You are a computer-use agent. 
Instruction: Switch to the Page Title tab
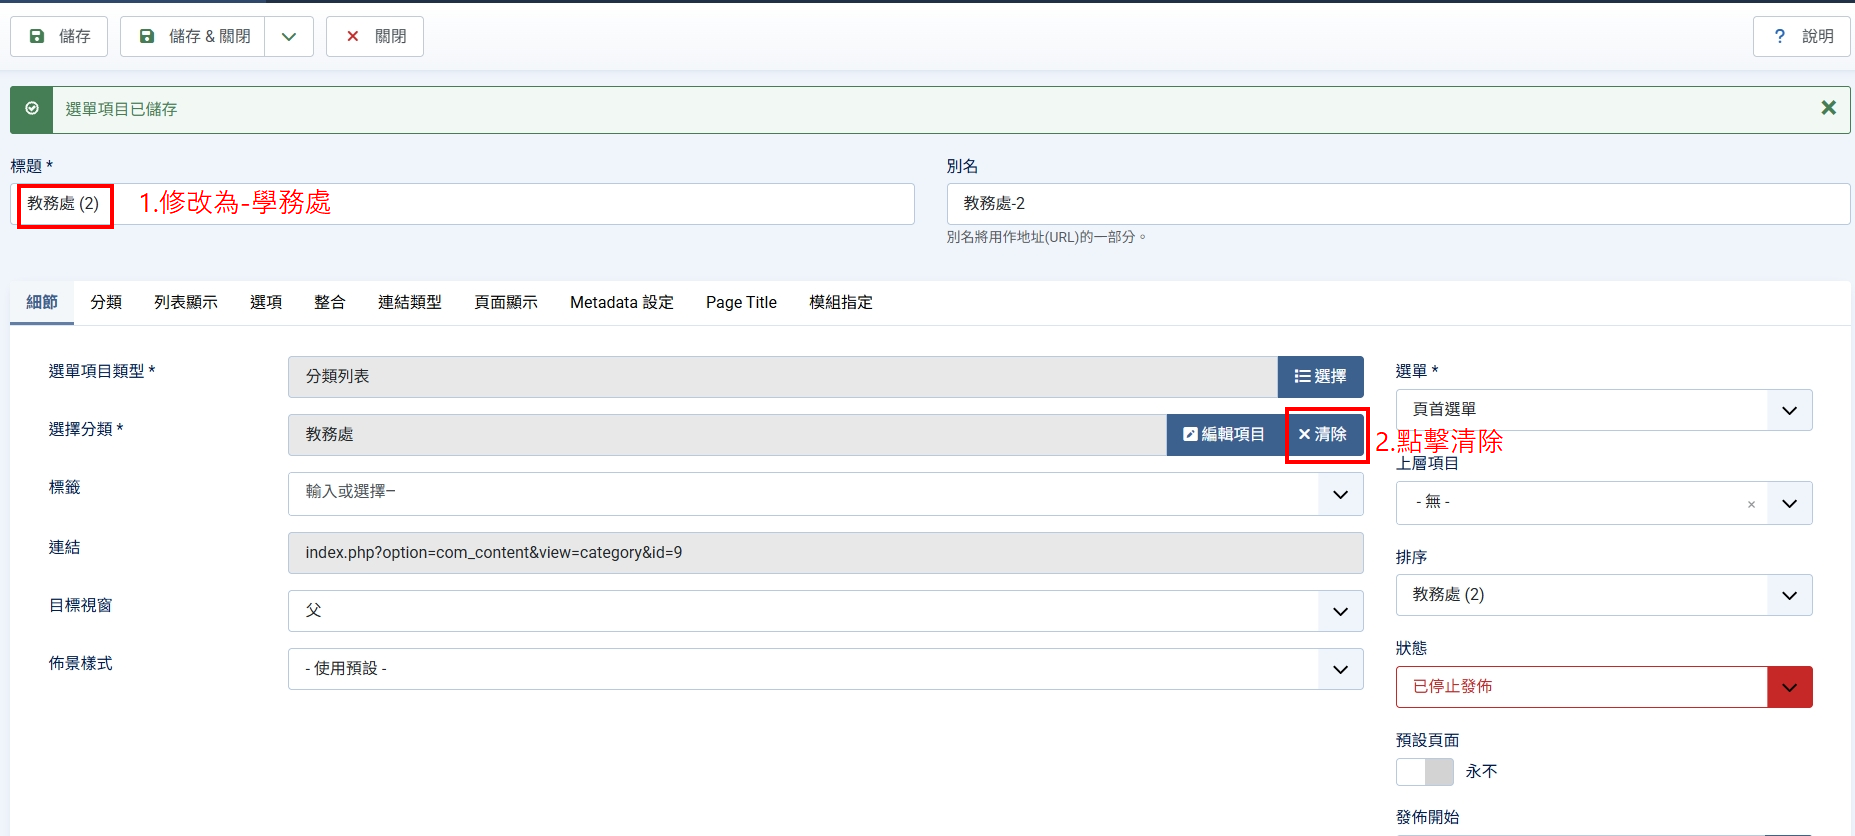pyautogui.click(x=741, y=303)
